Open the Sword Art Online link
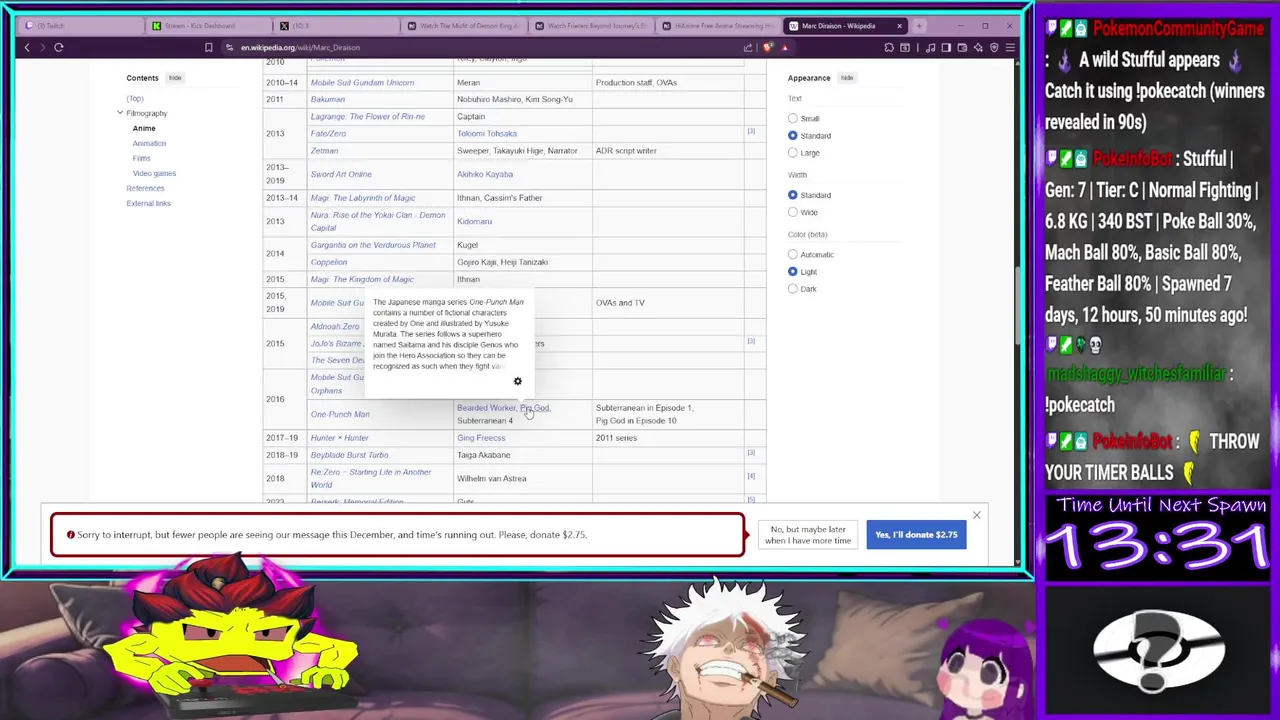 coord(341,174)
